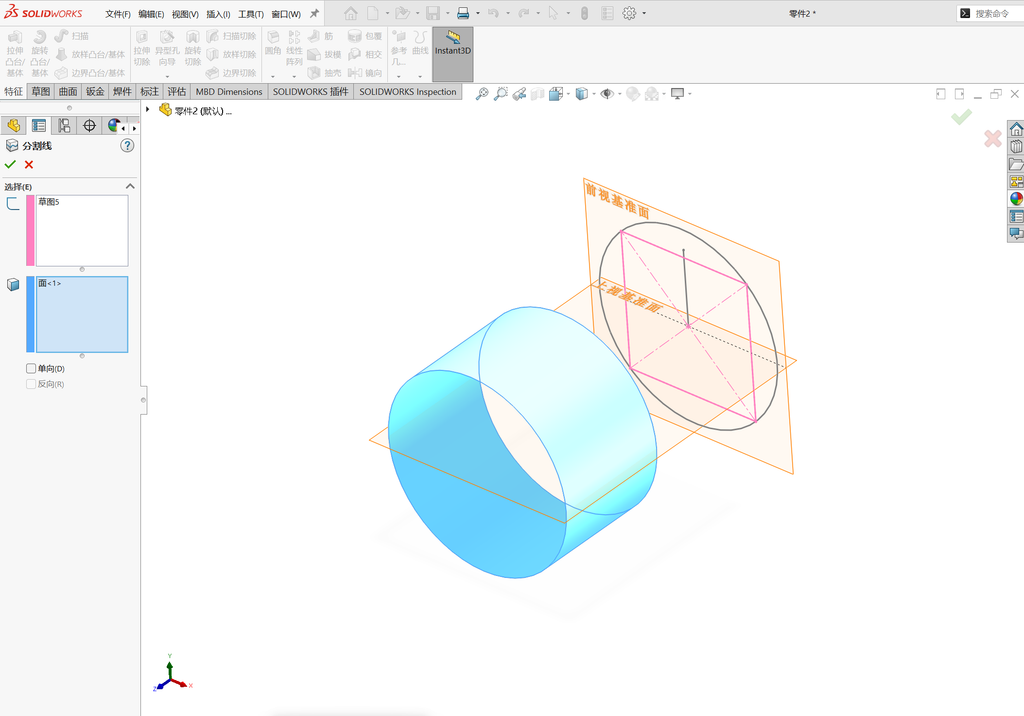Viewport: 1024px width, 716px height.
Task: Click the 搜索命令 search box
Action: point(991,13)
